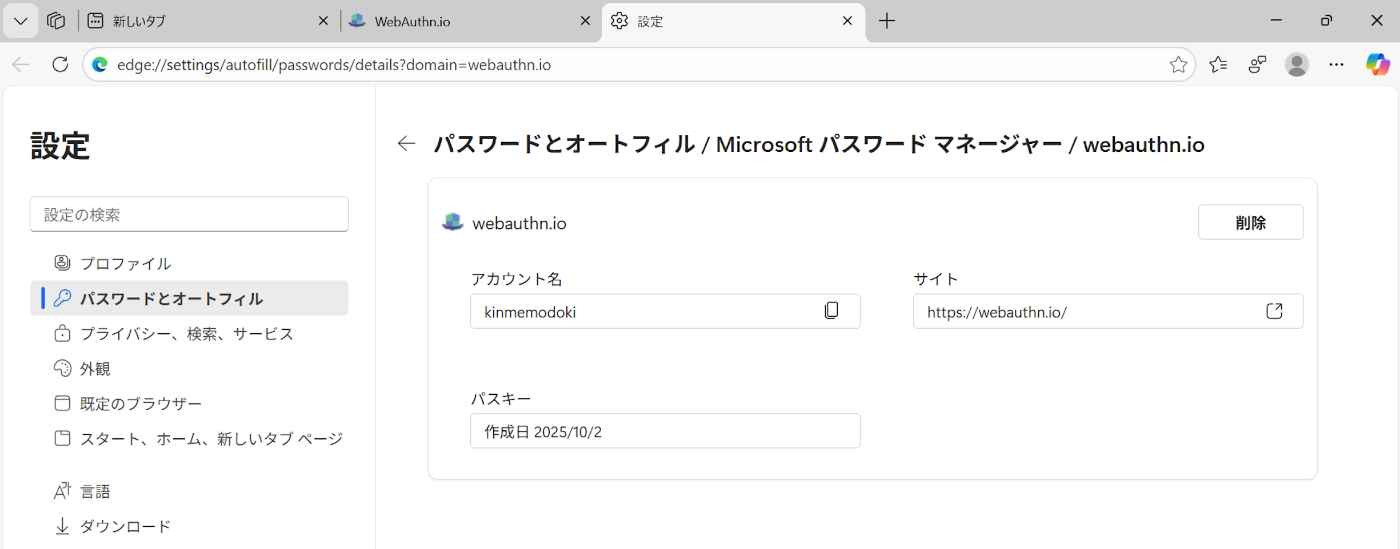
Task: Click Microsoft パスワード マネージャー breadcrumb link
Action: click(x=889, y=144)
